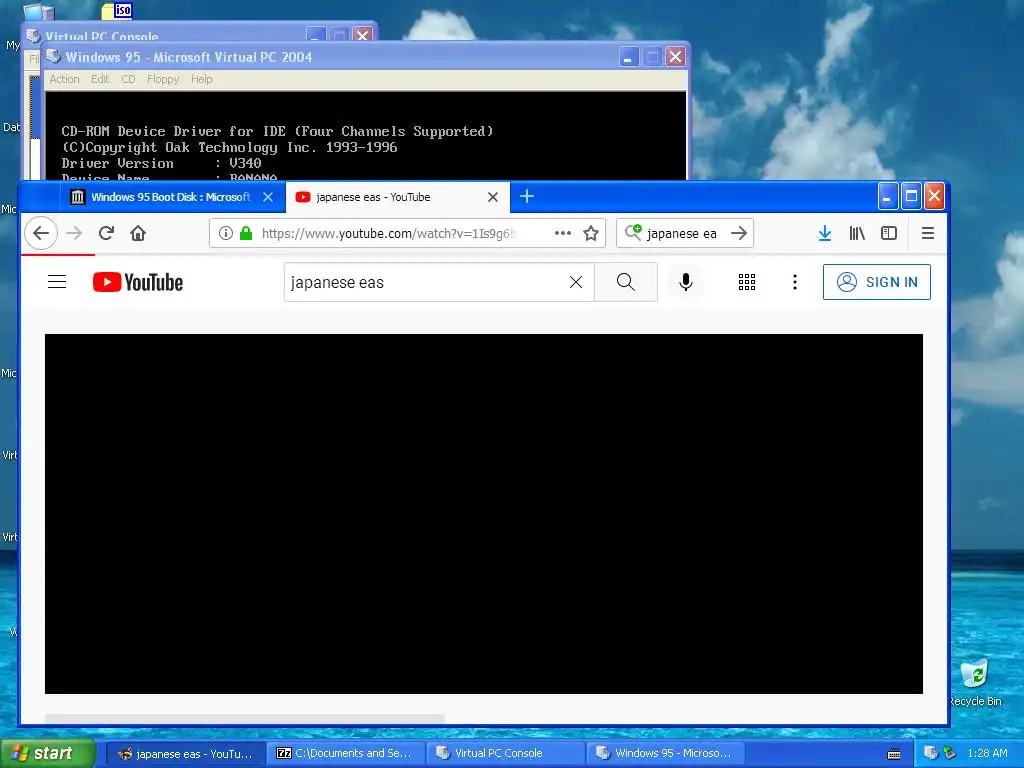Start voice search with the microphone icon
Image resolution: width=1024 pixels, height=768 pixels.
click(x=686, y=282)
